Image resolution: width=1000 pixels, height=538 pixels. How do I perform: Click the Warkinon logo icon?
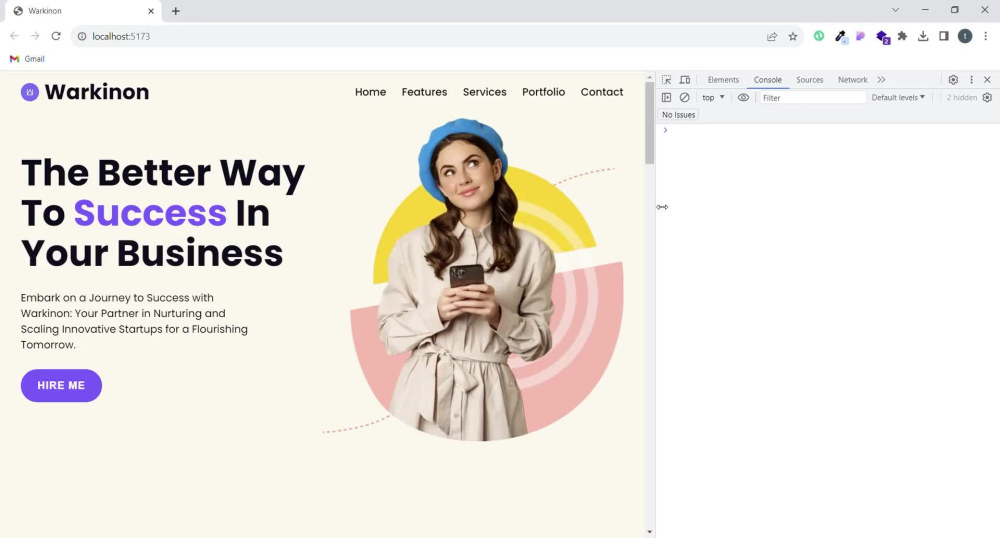pos(29,92)
